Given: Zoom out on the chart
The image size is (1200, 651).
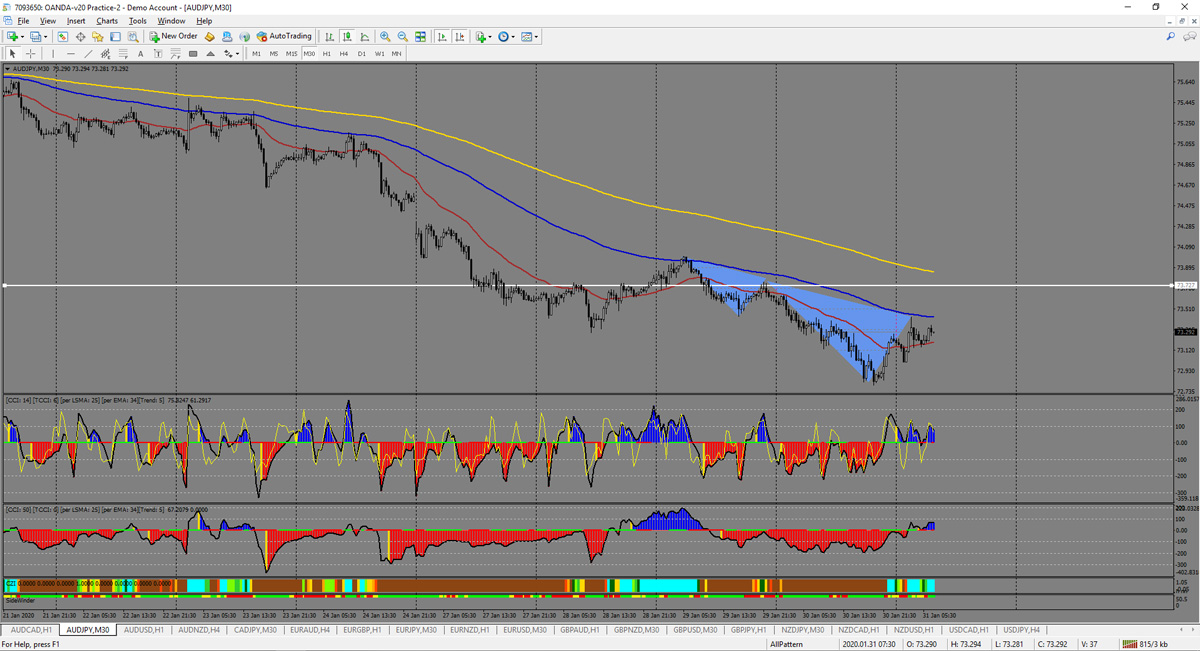Looking at the screenshot, I should coord(402,37).
